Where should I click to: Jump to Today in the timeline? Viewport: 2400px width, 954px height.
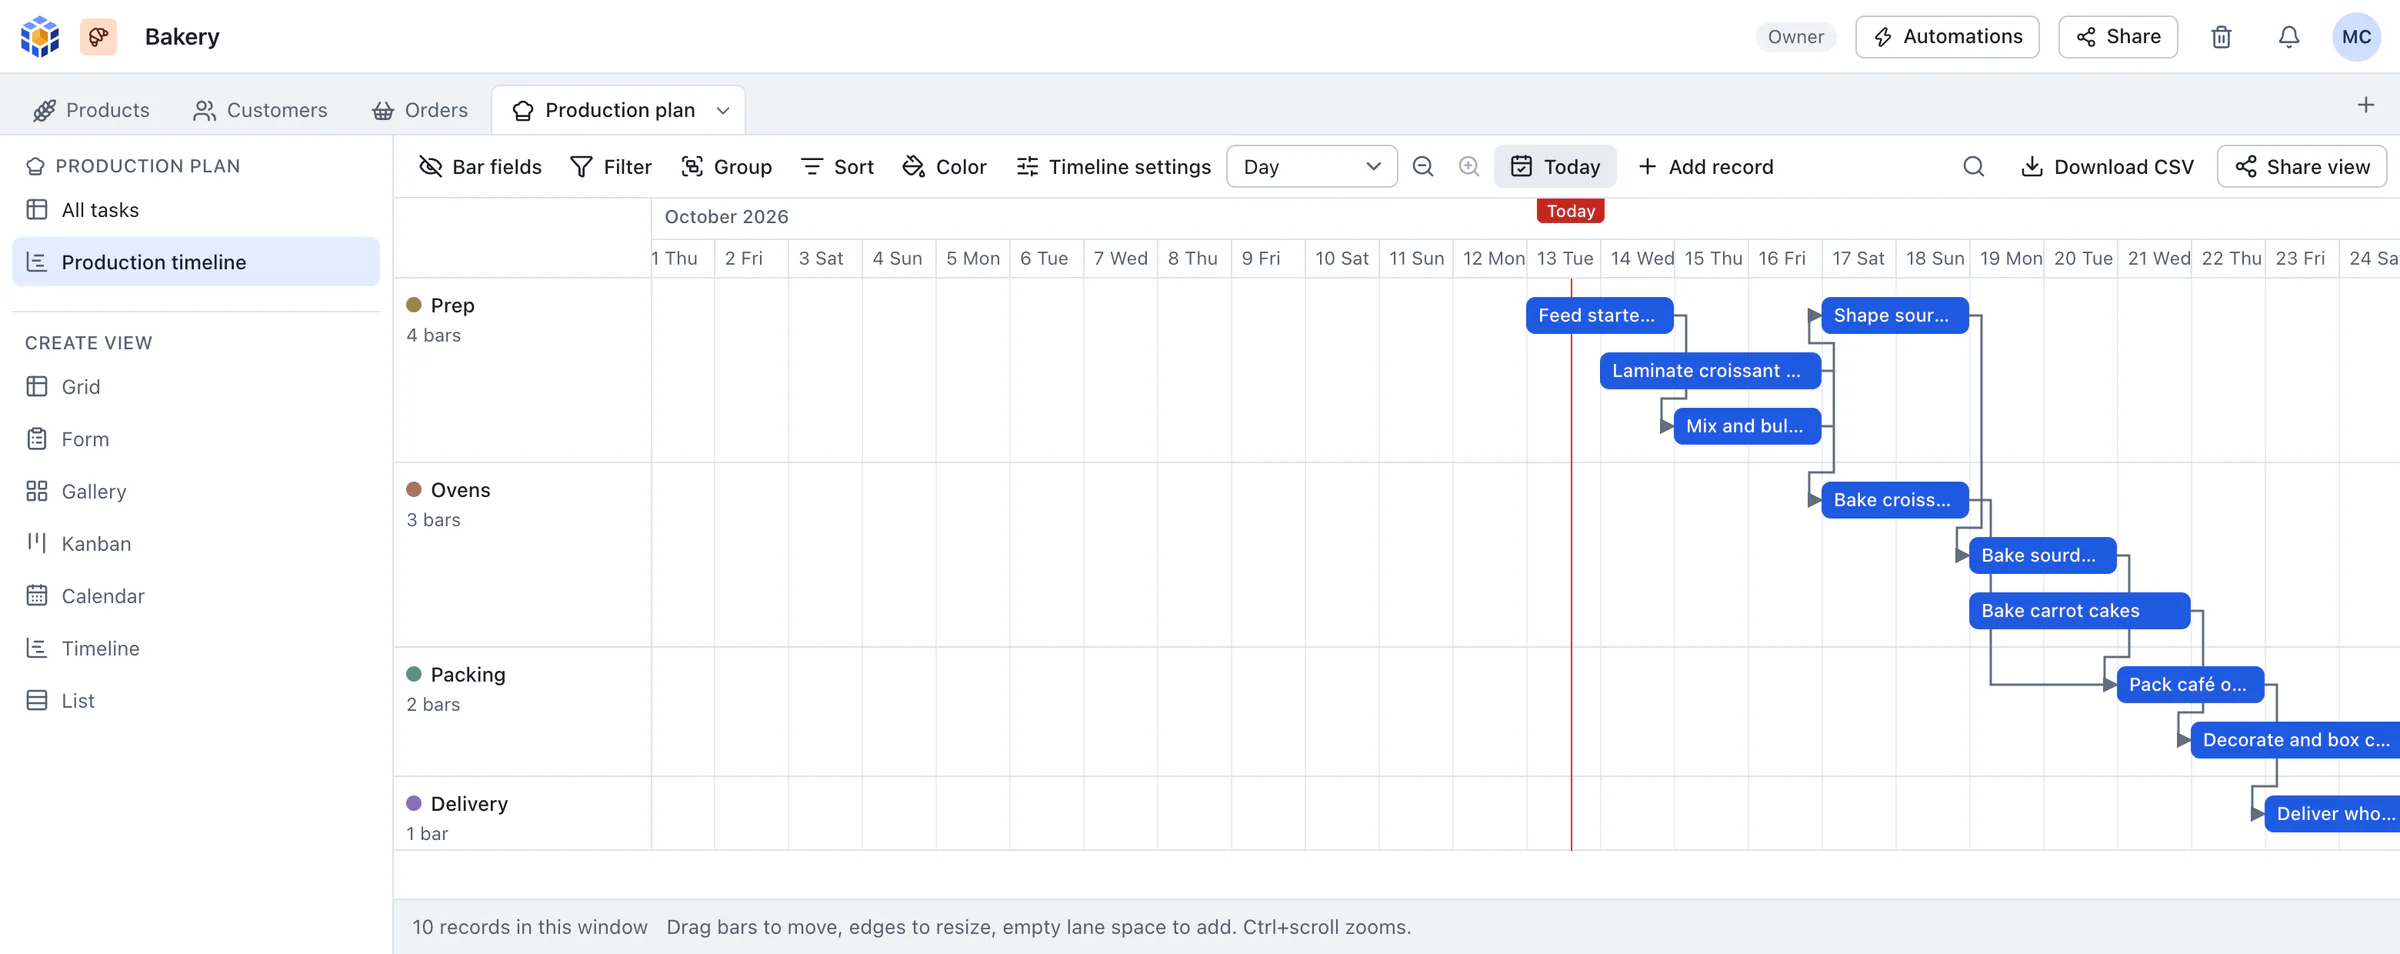click(x=1556, y=167)
